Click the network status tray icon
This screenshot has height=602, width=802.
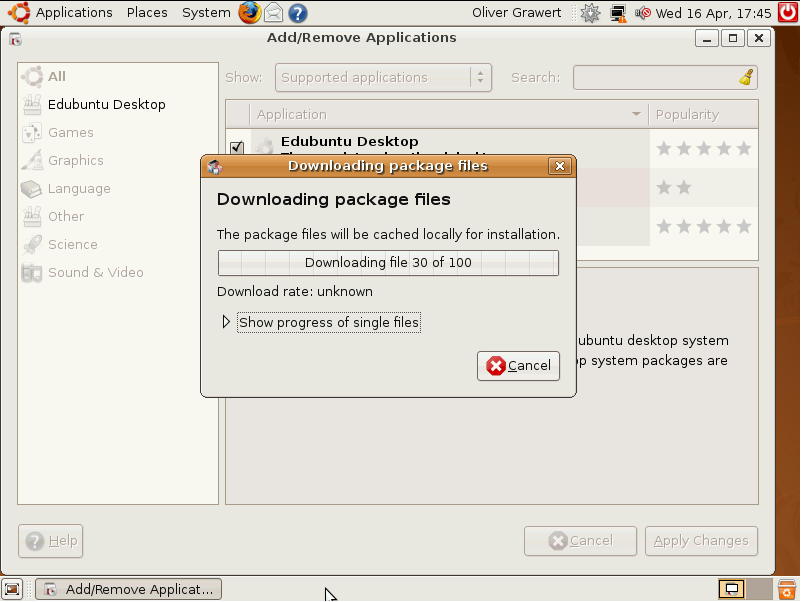coord(618,13)
